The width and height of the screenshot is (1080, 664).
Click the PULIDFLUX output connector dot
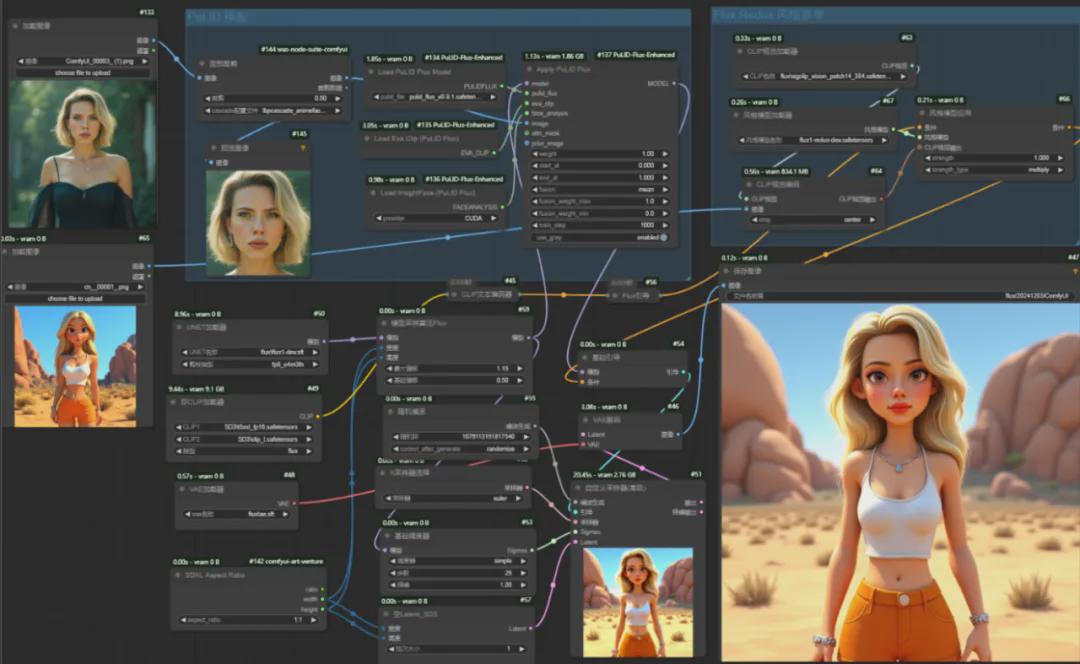pyautogui.click(x=502, y=86)
